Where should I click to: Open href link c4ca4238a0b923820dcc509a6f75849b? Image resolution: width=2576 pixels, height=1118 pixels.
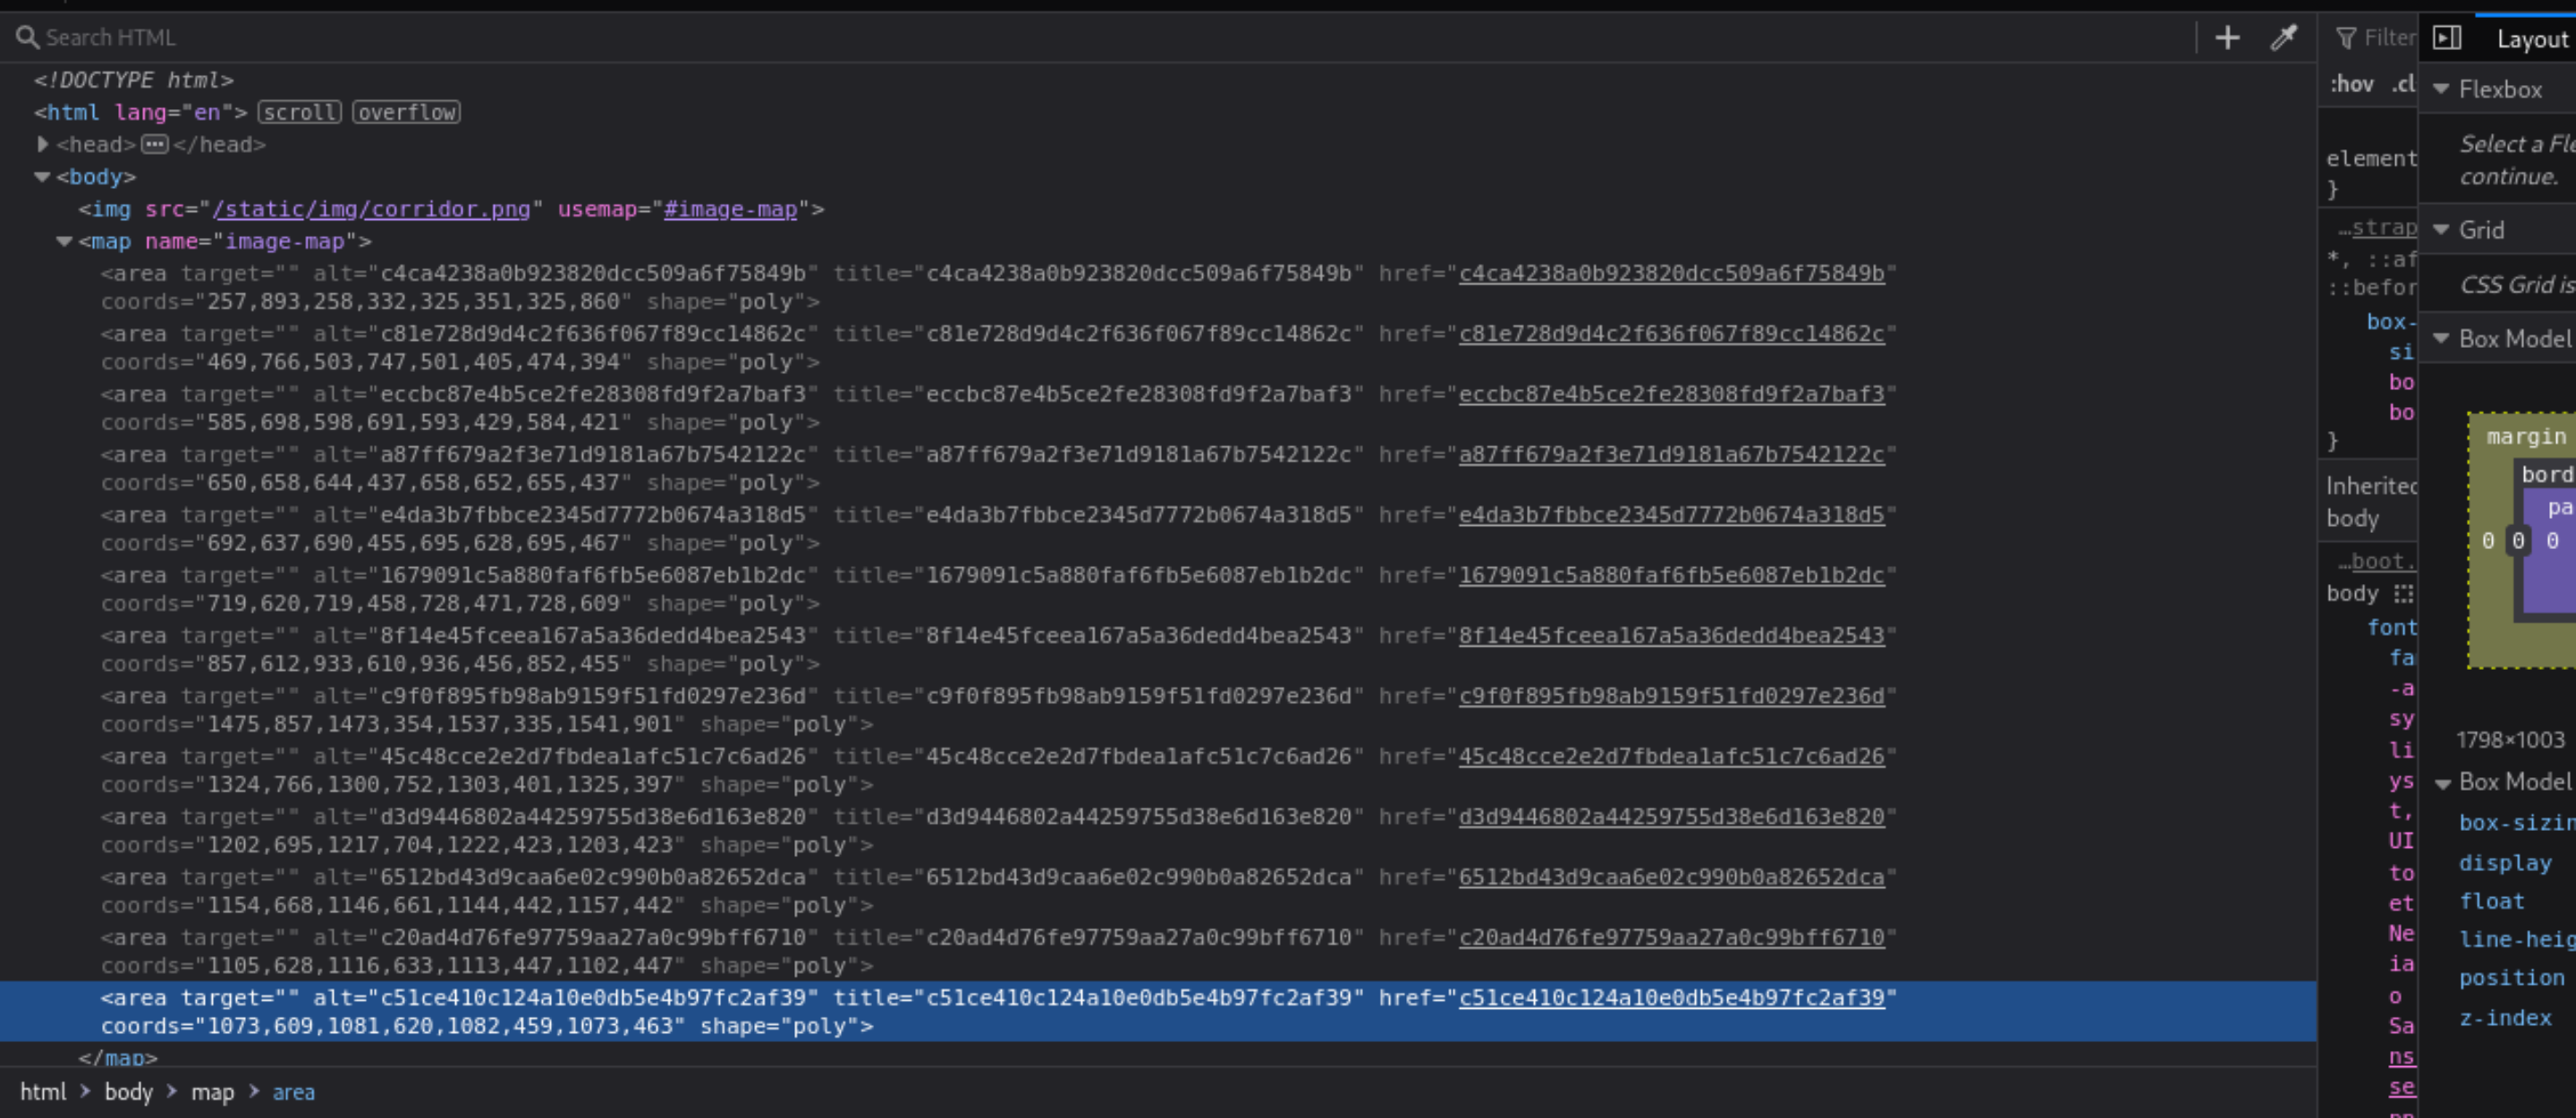(1671, 273)
